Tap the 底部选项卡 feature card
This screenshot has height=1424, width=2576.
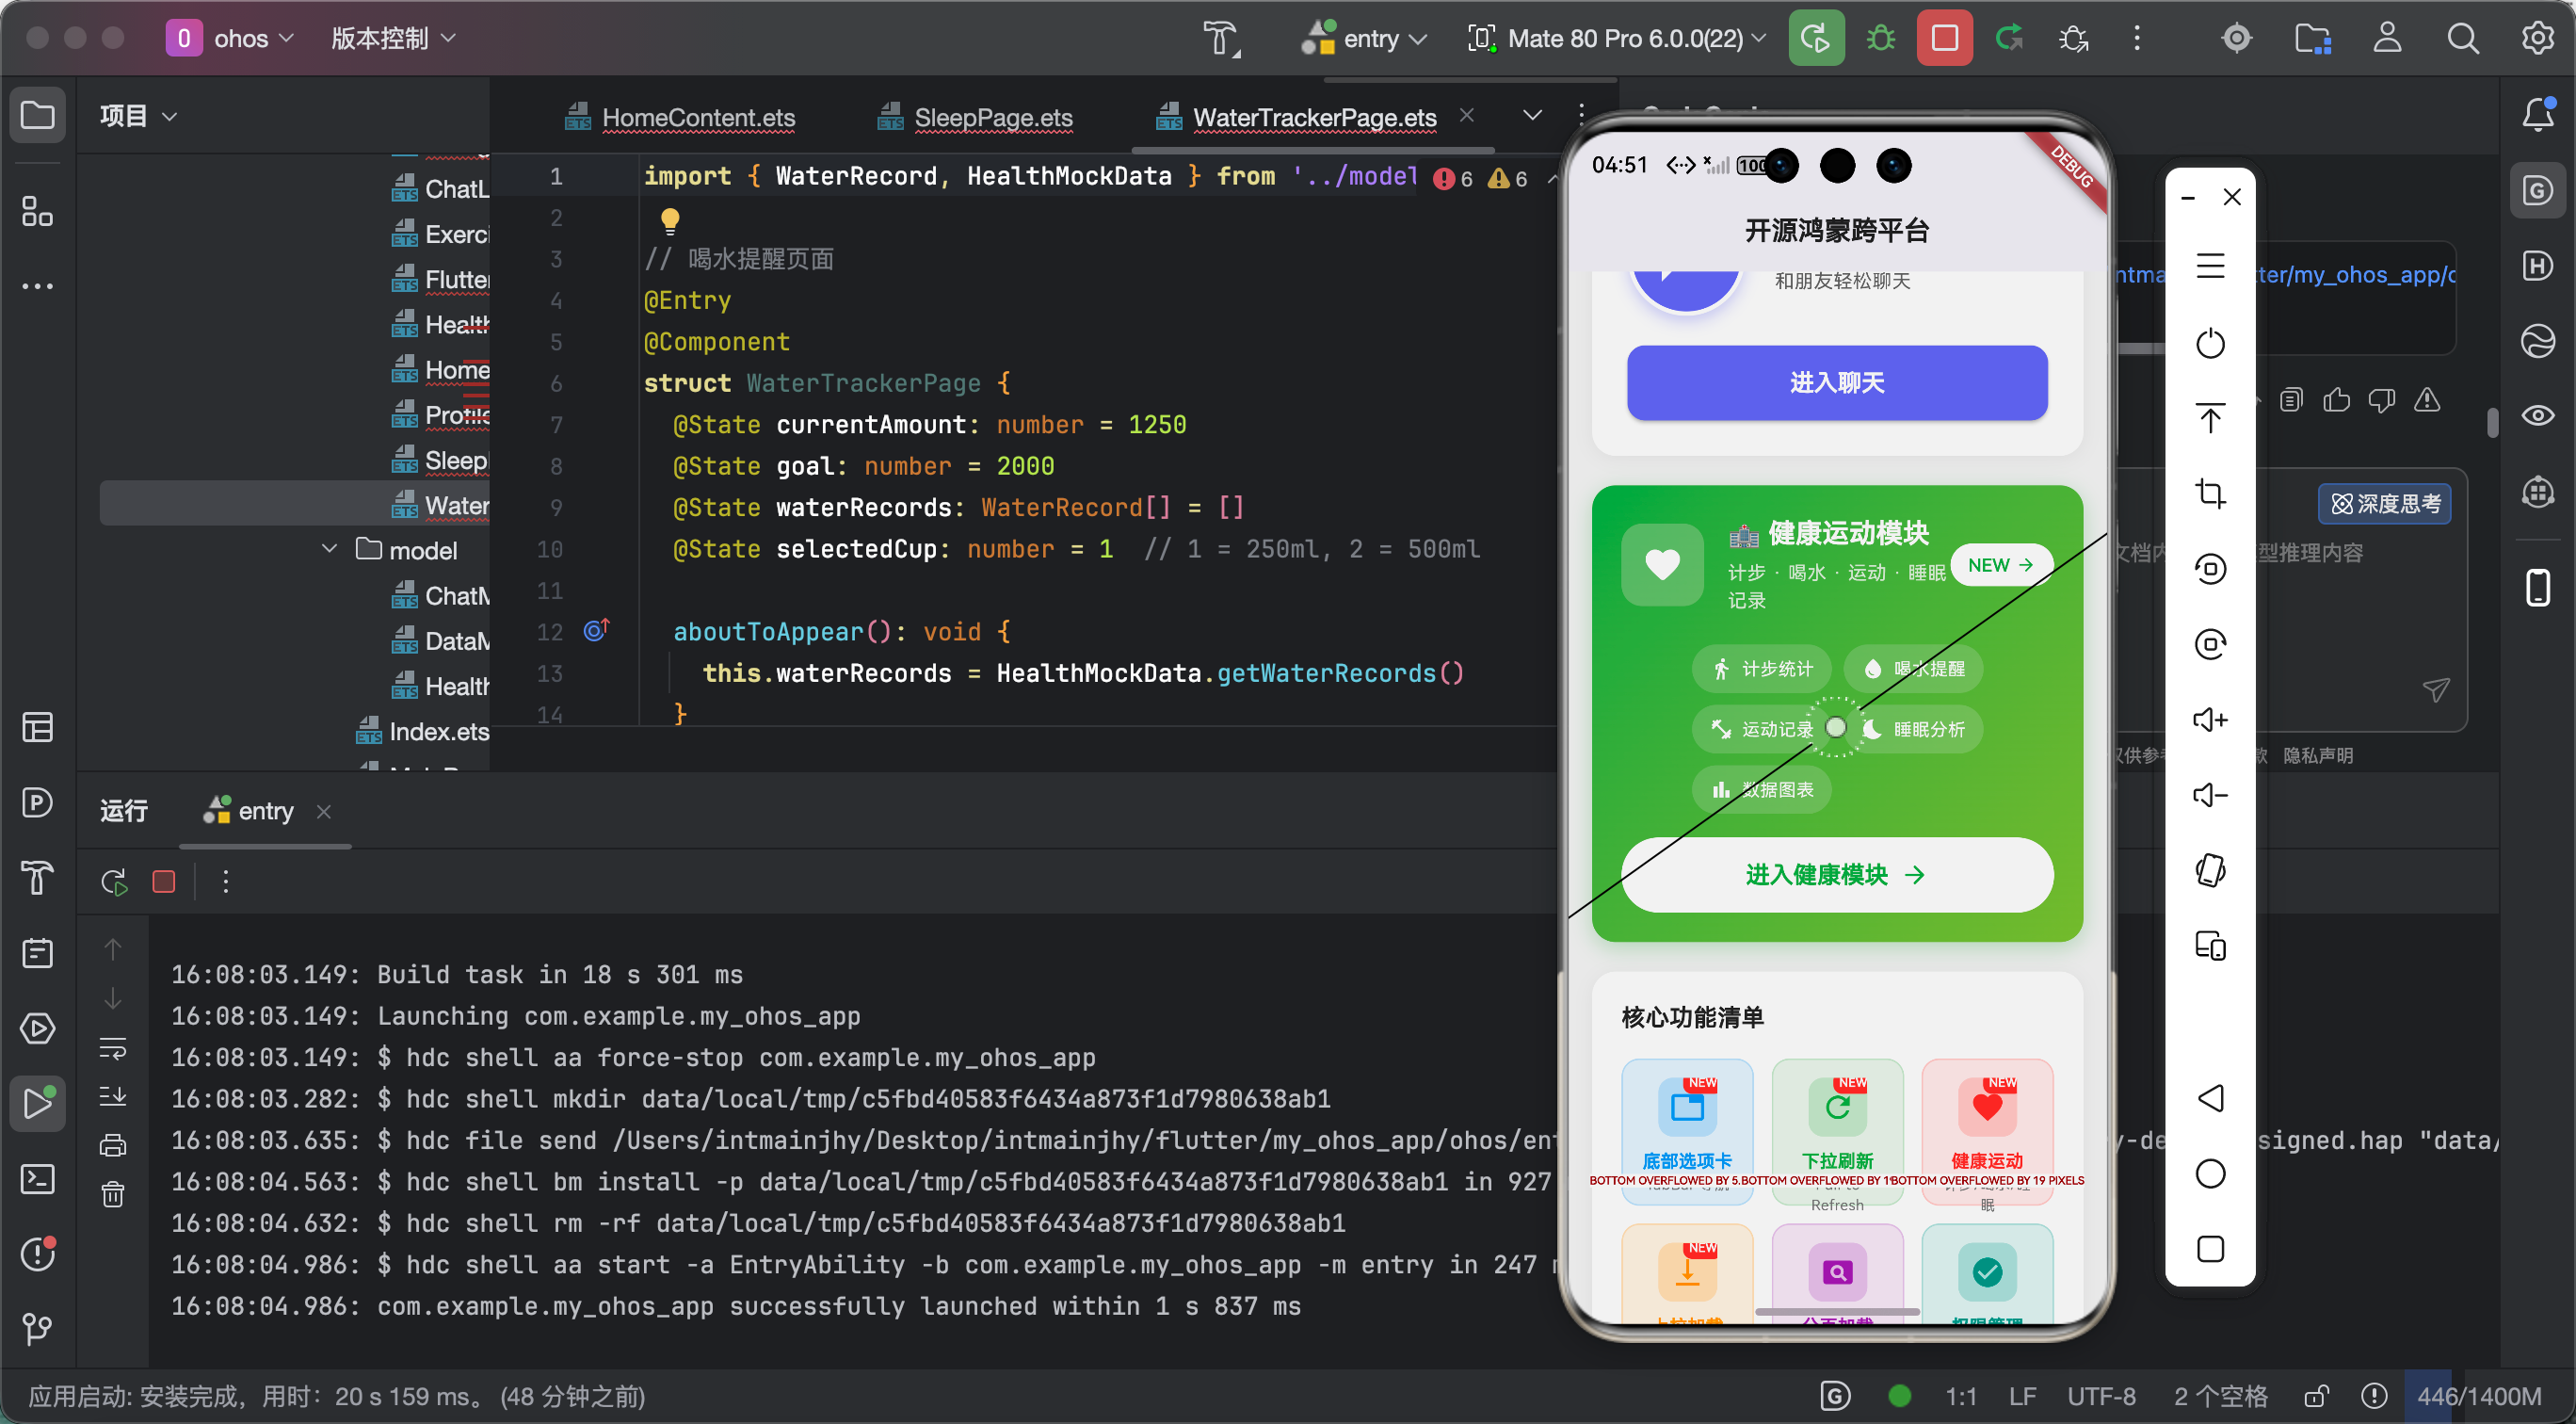tap(1686, 1132)
